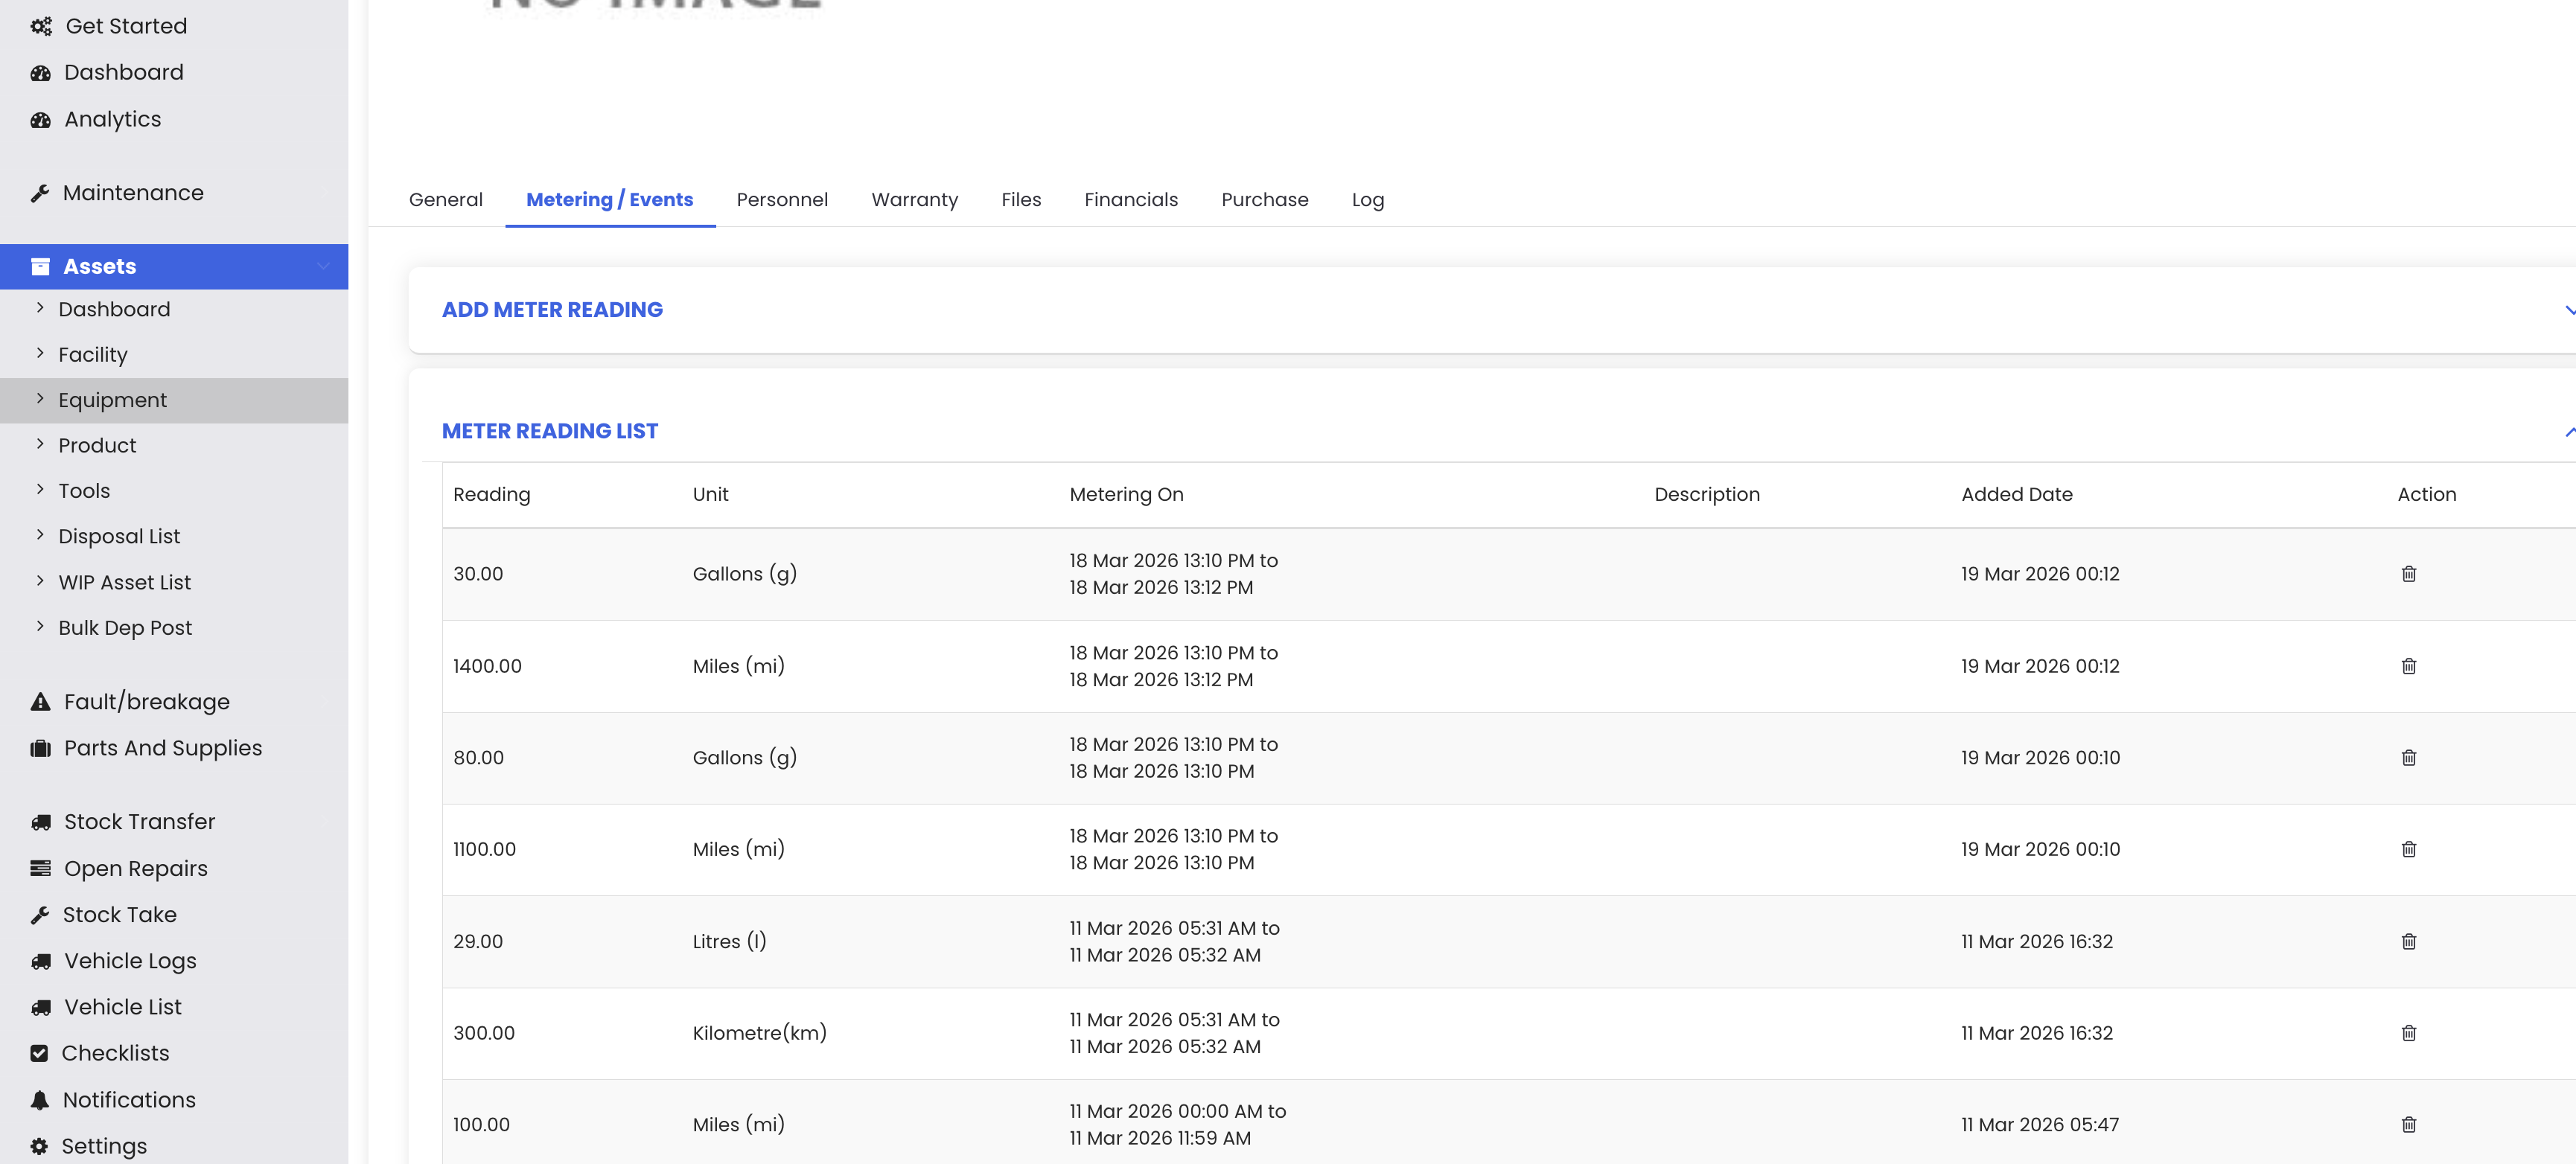Collapse the Assets sidebar menu
This screenshot has height=1164, width=2576.
pos(323,266)
